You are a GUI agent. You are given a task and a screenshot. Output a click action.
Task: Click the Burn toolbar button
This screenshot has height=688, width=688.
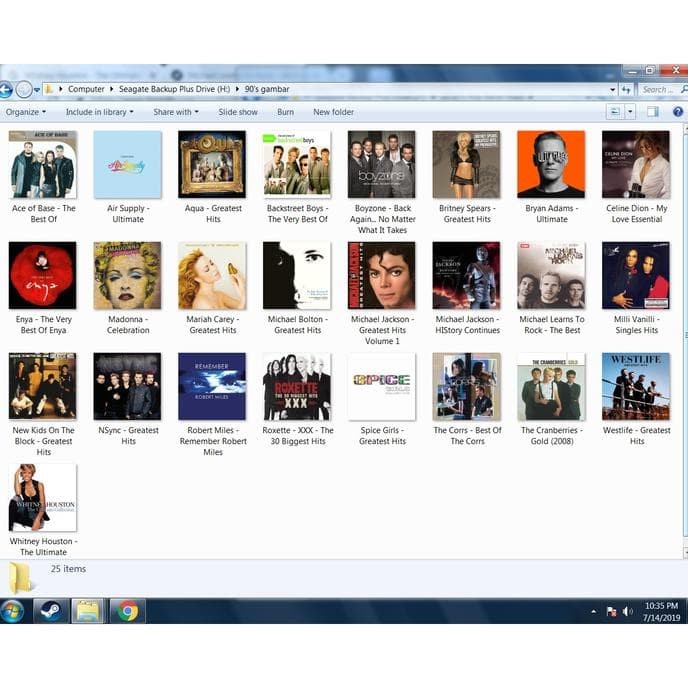point(286,112)
